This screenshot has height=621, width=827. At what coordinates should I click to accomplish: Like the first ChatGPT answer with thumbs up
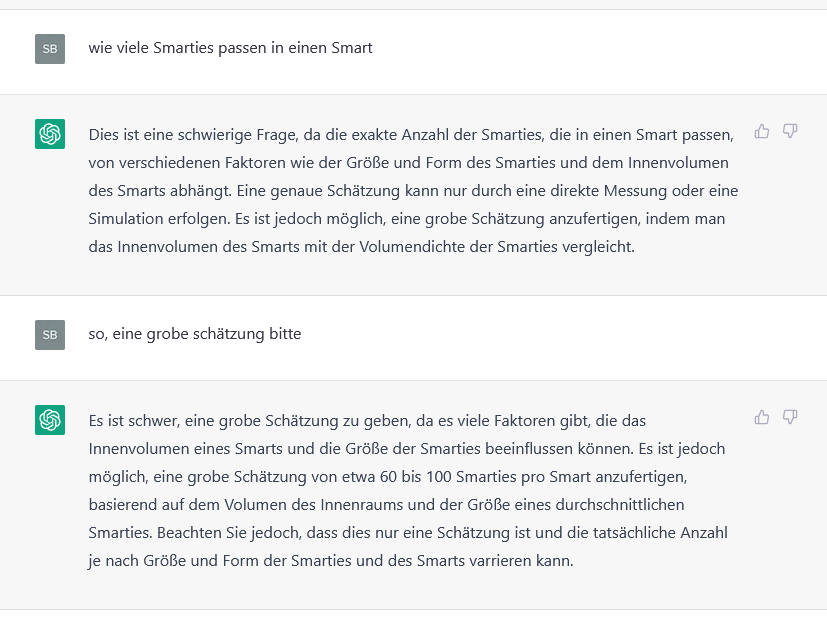tap(762, 131)
